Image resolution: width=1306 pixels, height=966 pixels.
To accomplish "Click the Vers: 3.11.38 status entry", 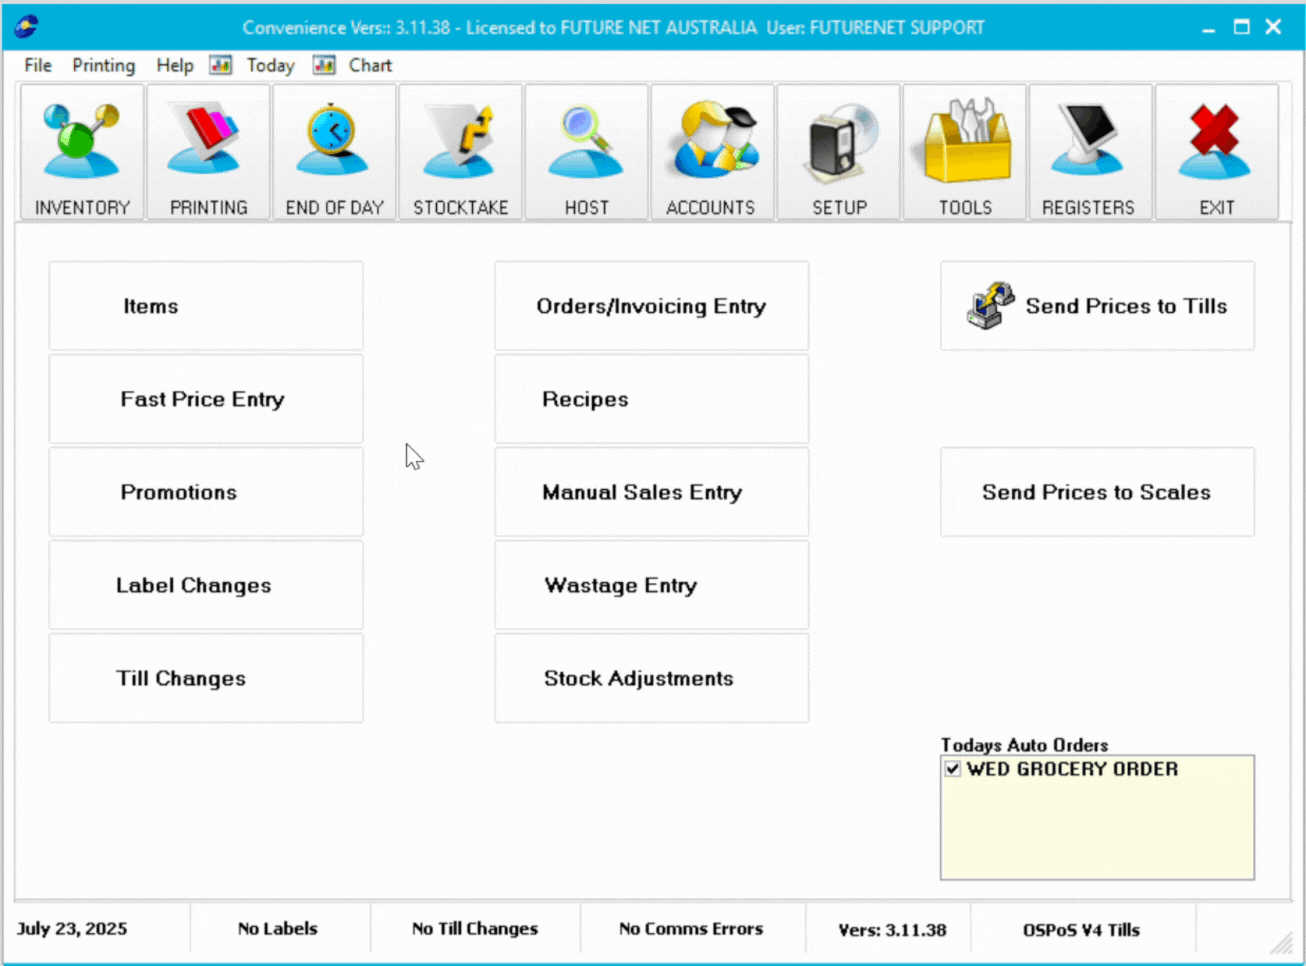I will [892, 929].
